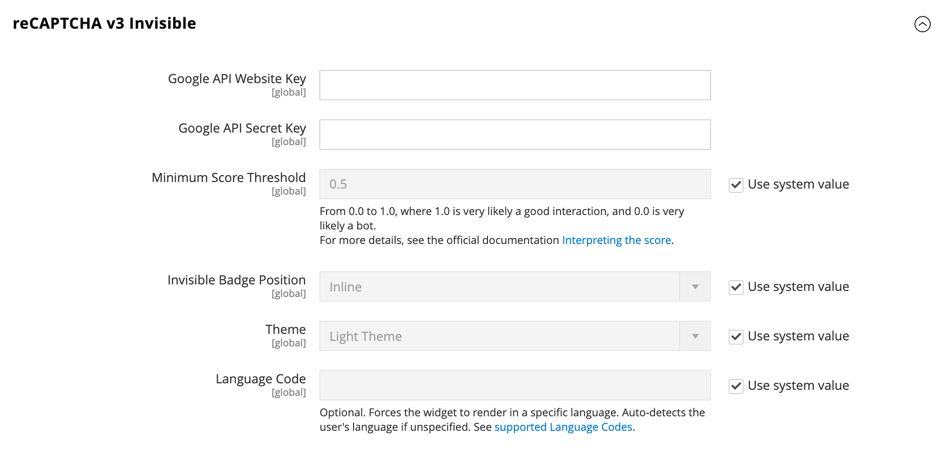Click the Google API Website Key field

tap(514, 85)
